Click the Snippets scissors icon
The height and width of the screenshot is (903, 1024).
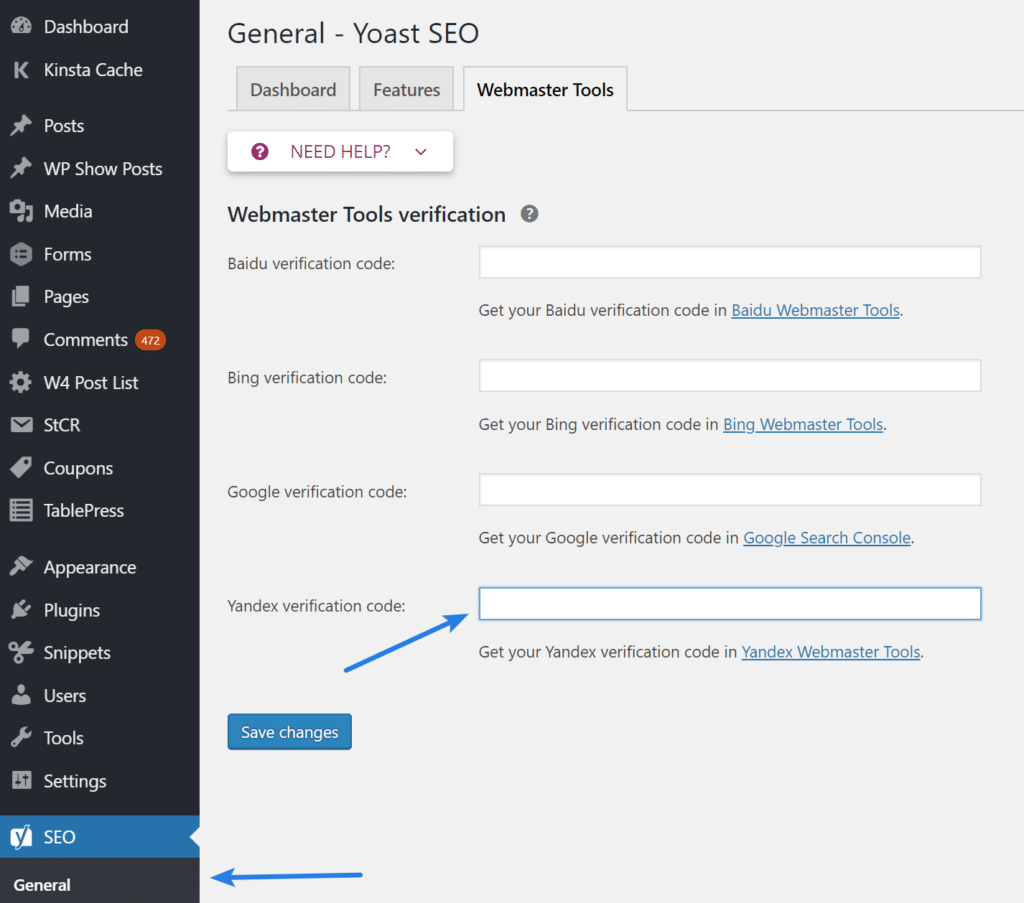pos(22,652)
